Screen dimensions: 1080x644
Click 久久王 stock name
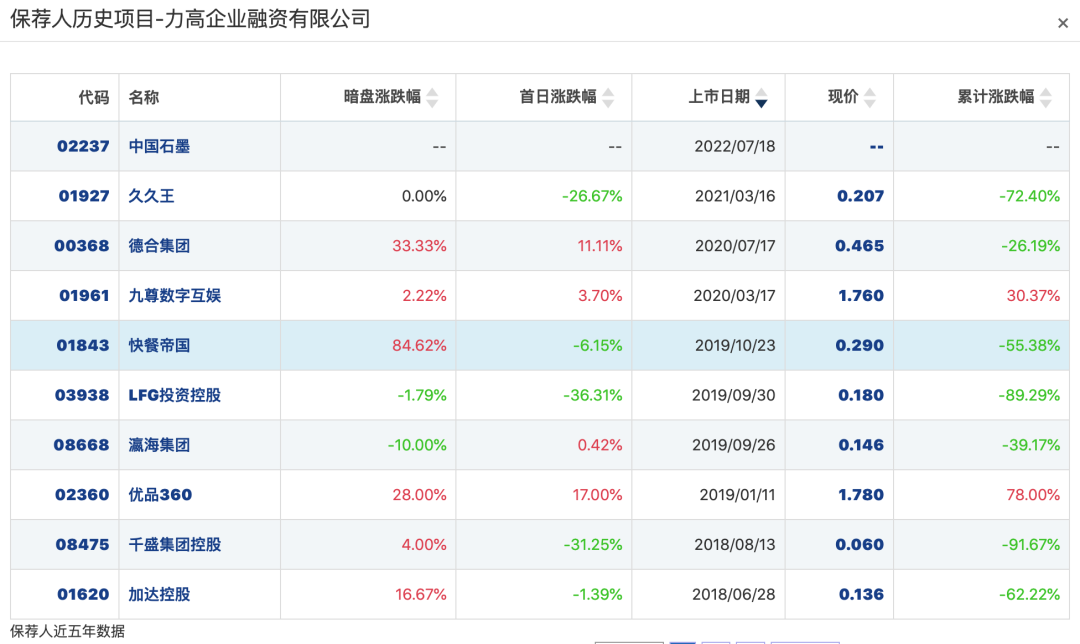point(151,196)
